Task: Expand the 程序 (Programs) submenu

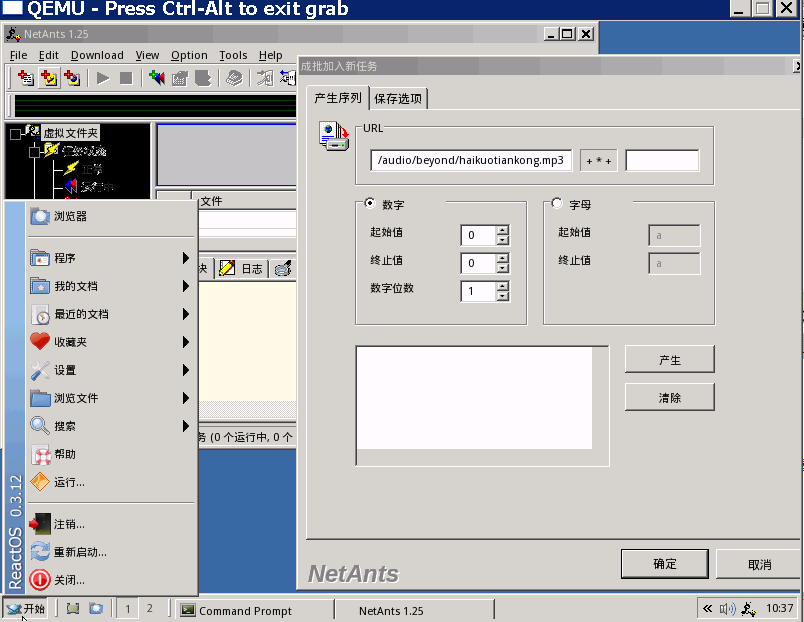Action: click(112, 258)
